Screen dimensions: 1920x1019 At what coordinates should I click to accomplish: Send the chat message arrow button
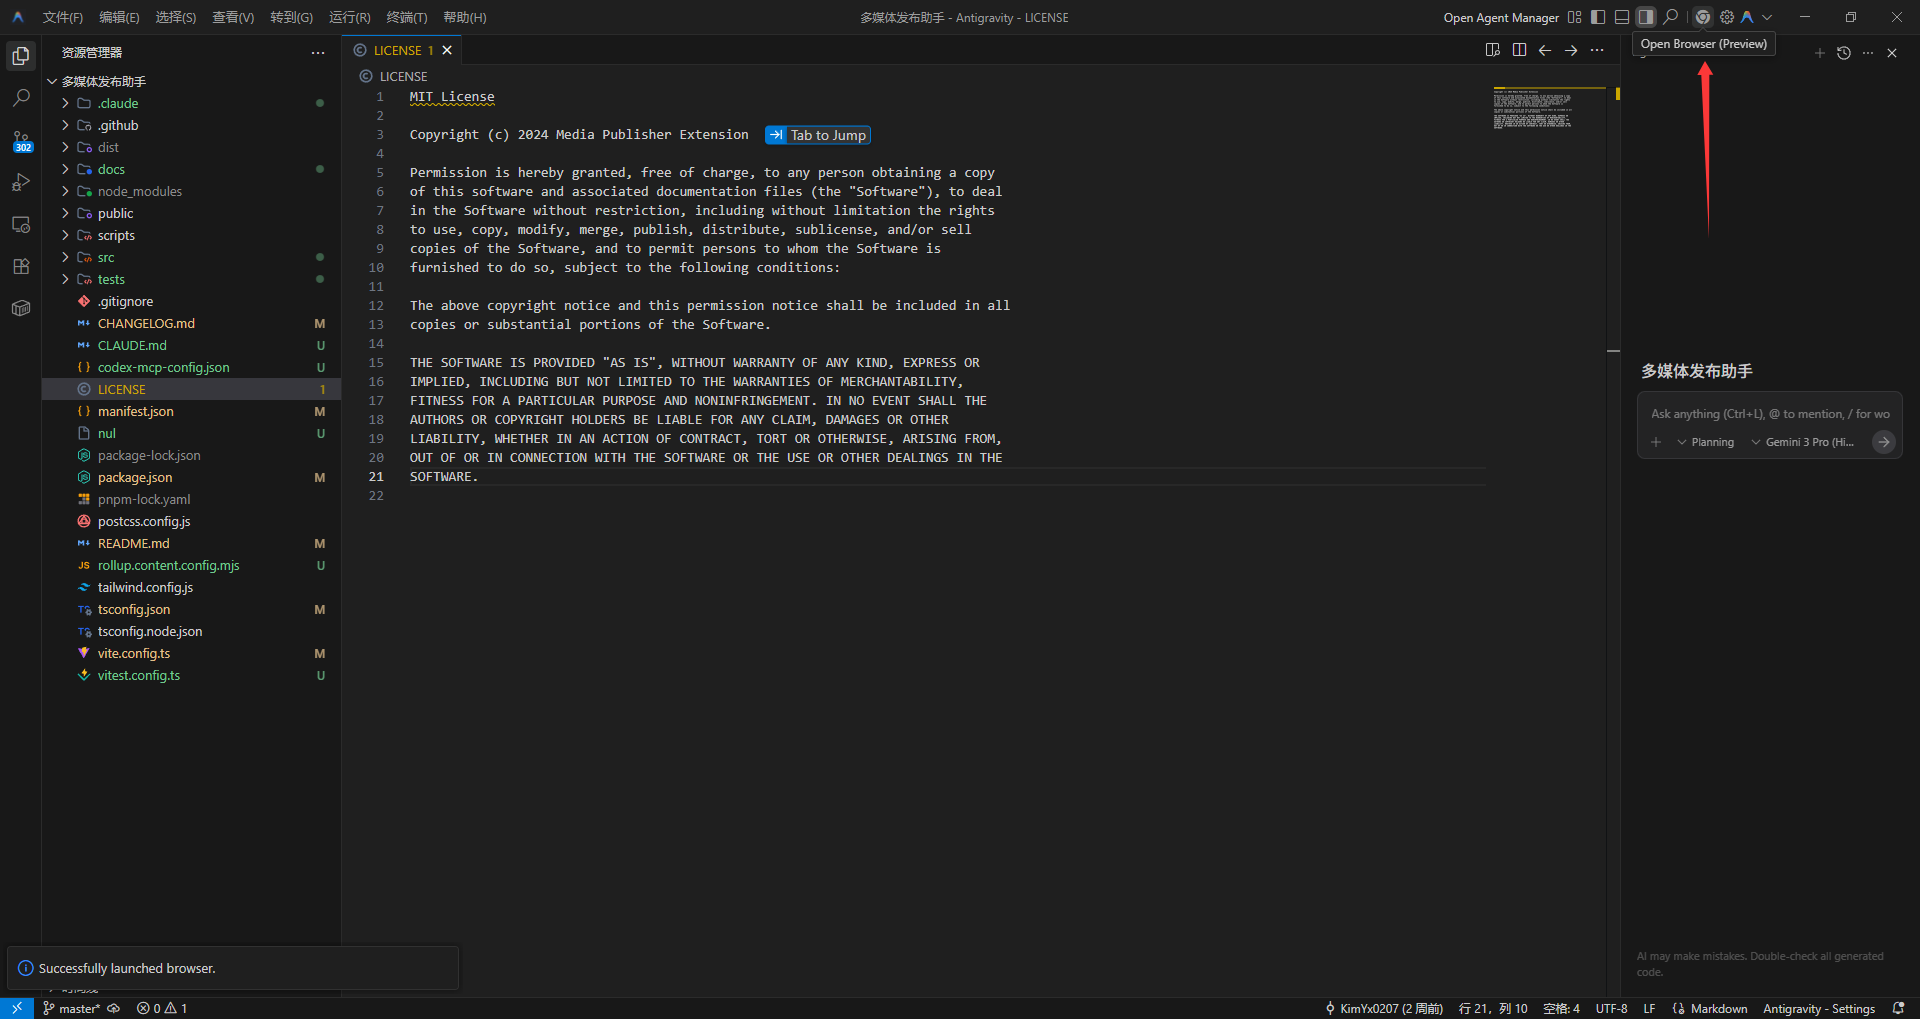pyautogui.click(x=1883, y=442)
